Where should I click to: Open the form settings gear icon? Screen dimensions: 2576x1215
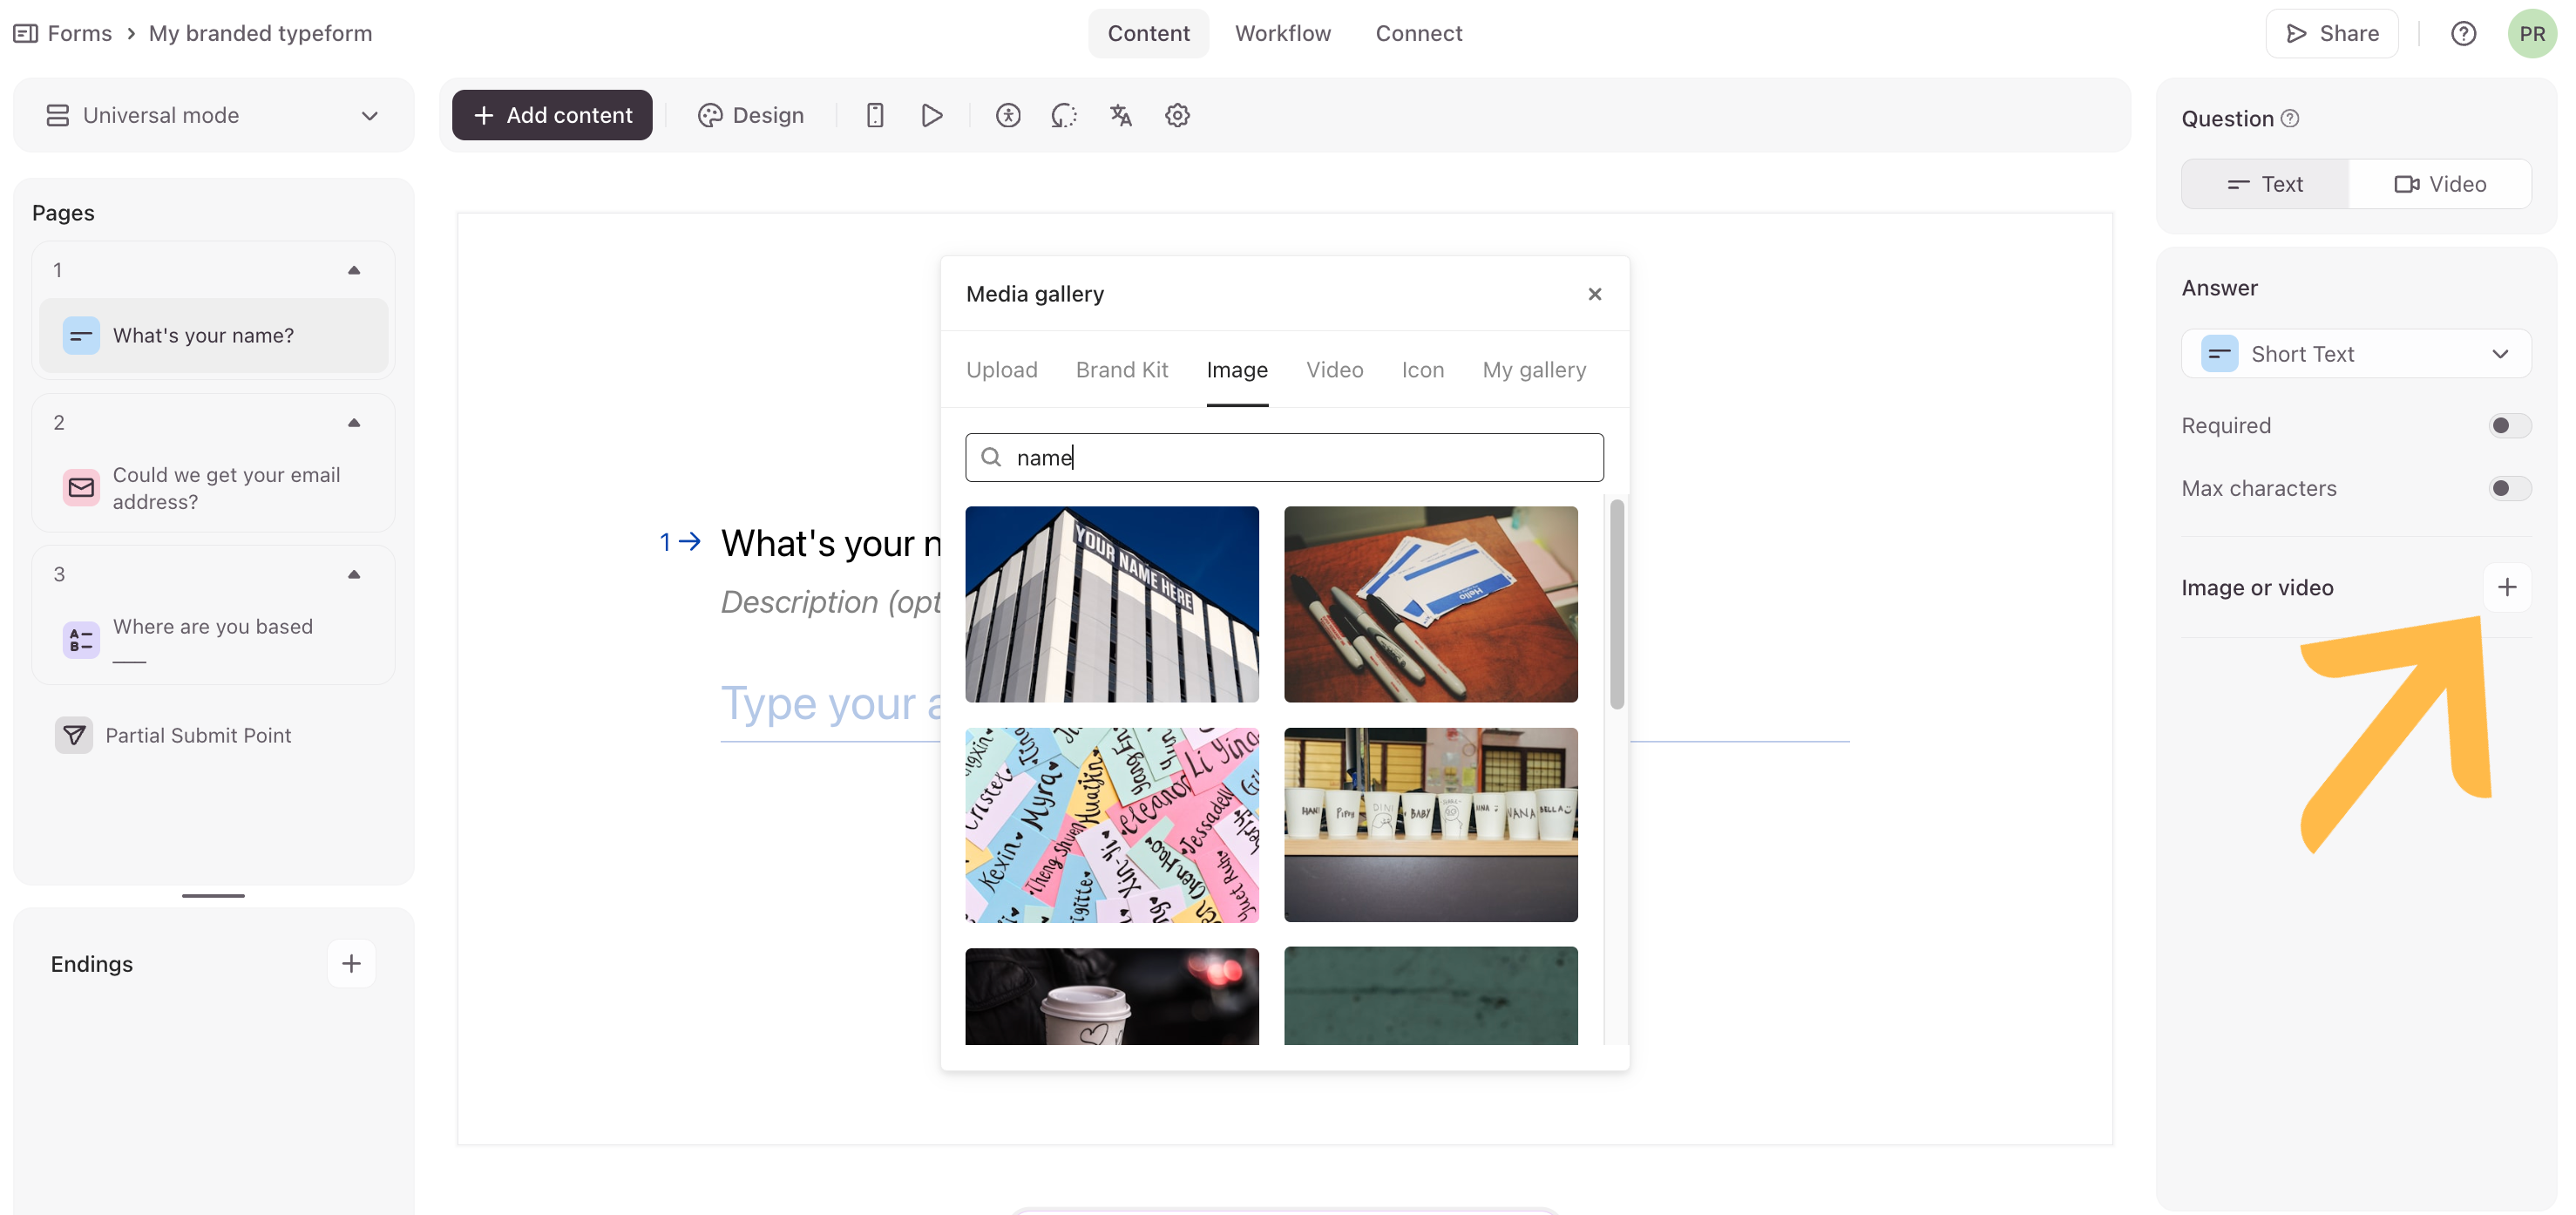[x=1177, y=115]
